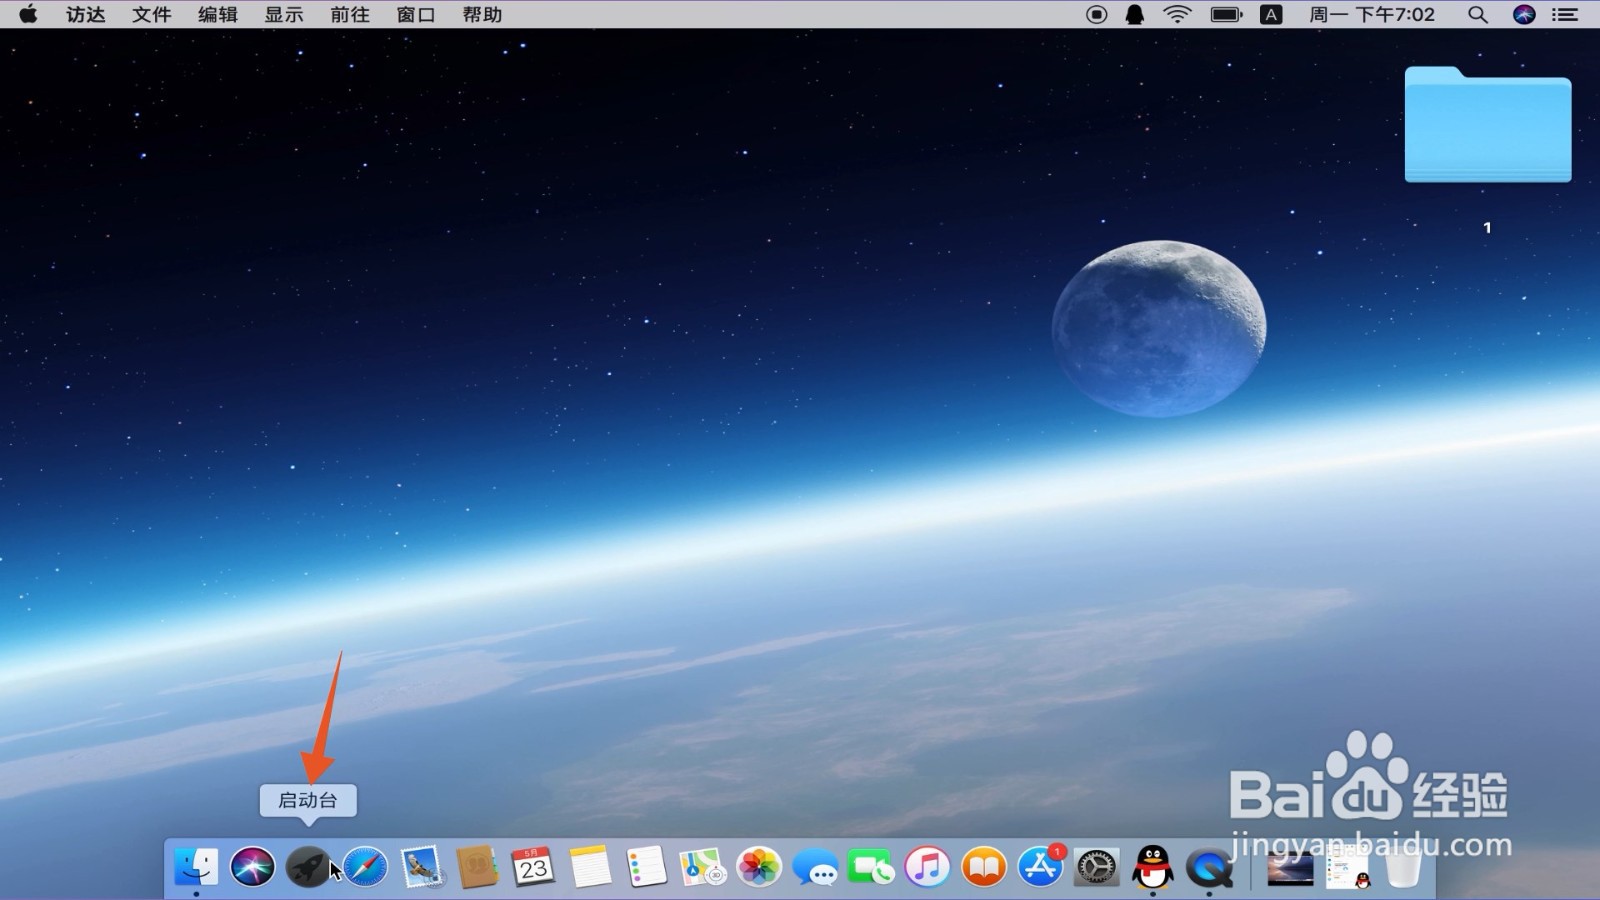Open the Apple menu

click(28, 14)
